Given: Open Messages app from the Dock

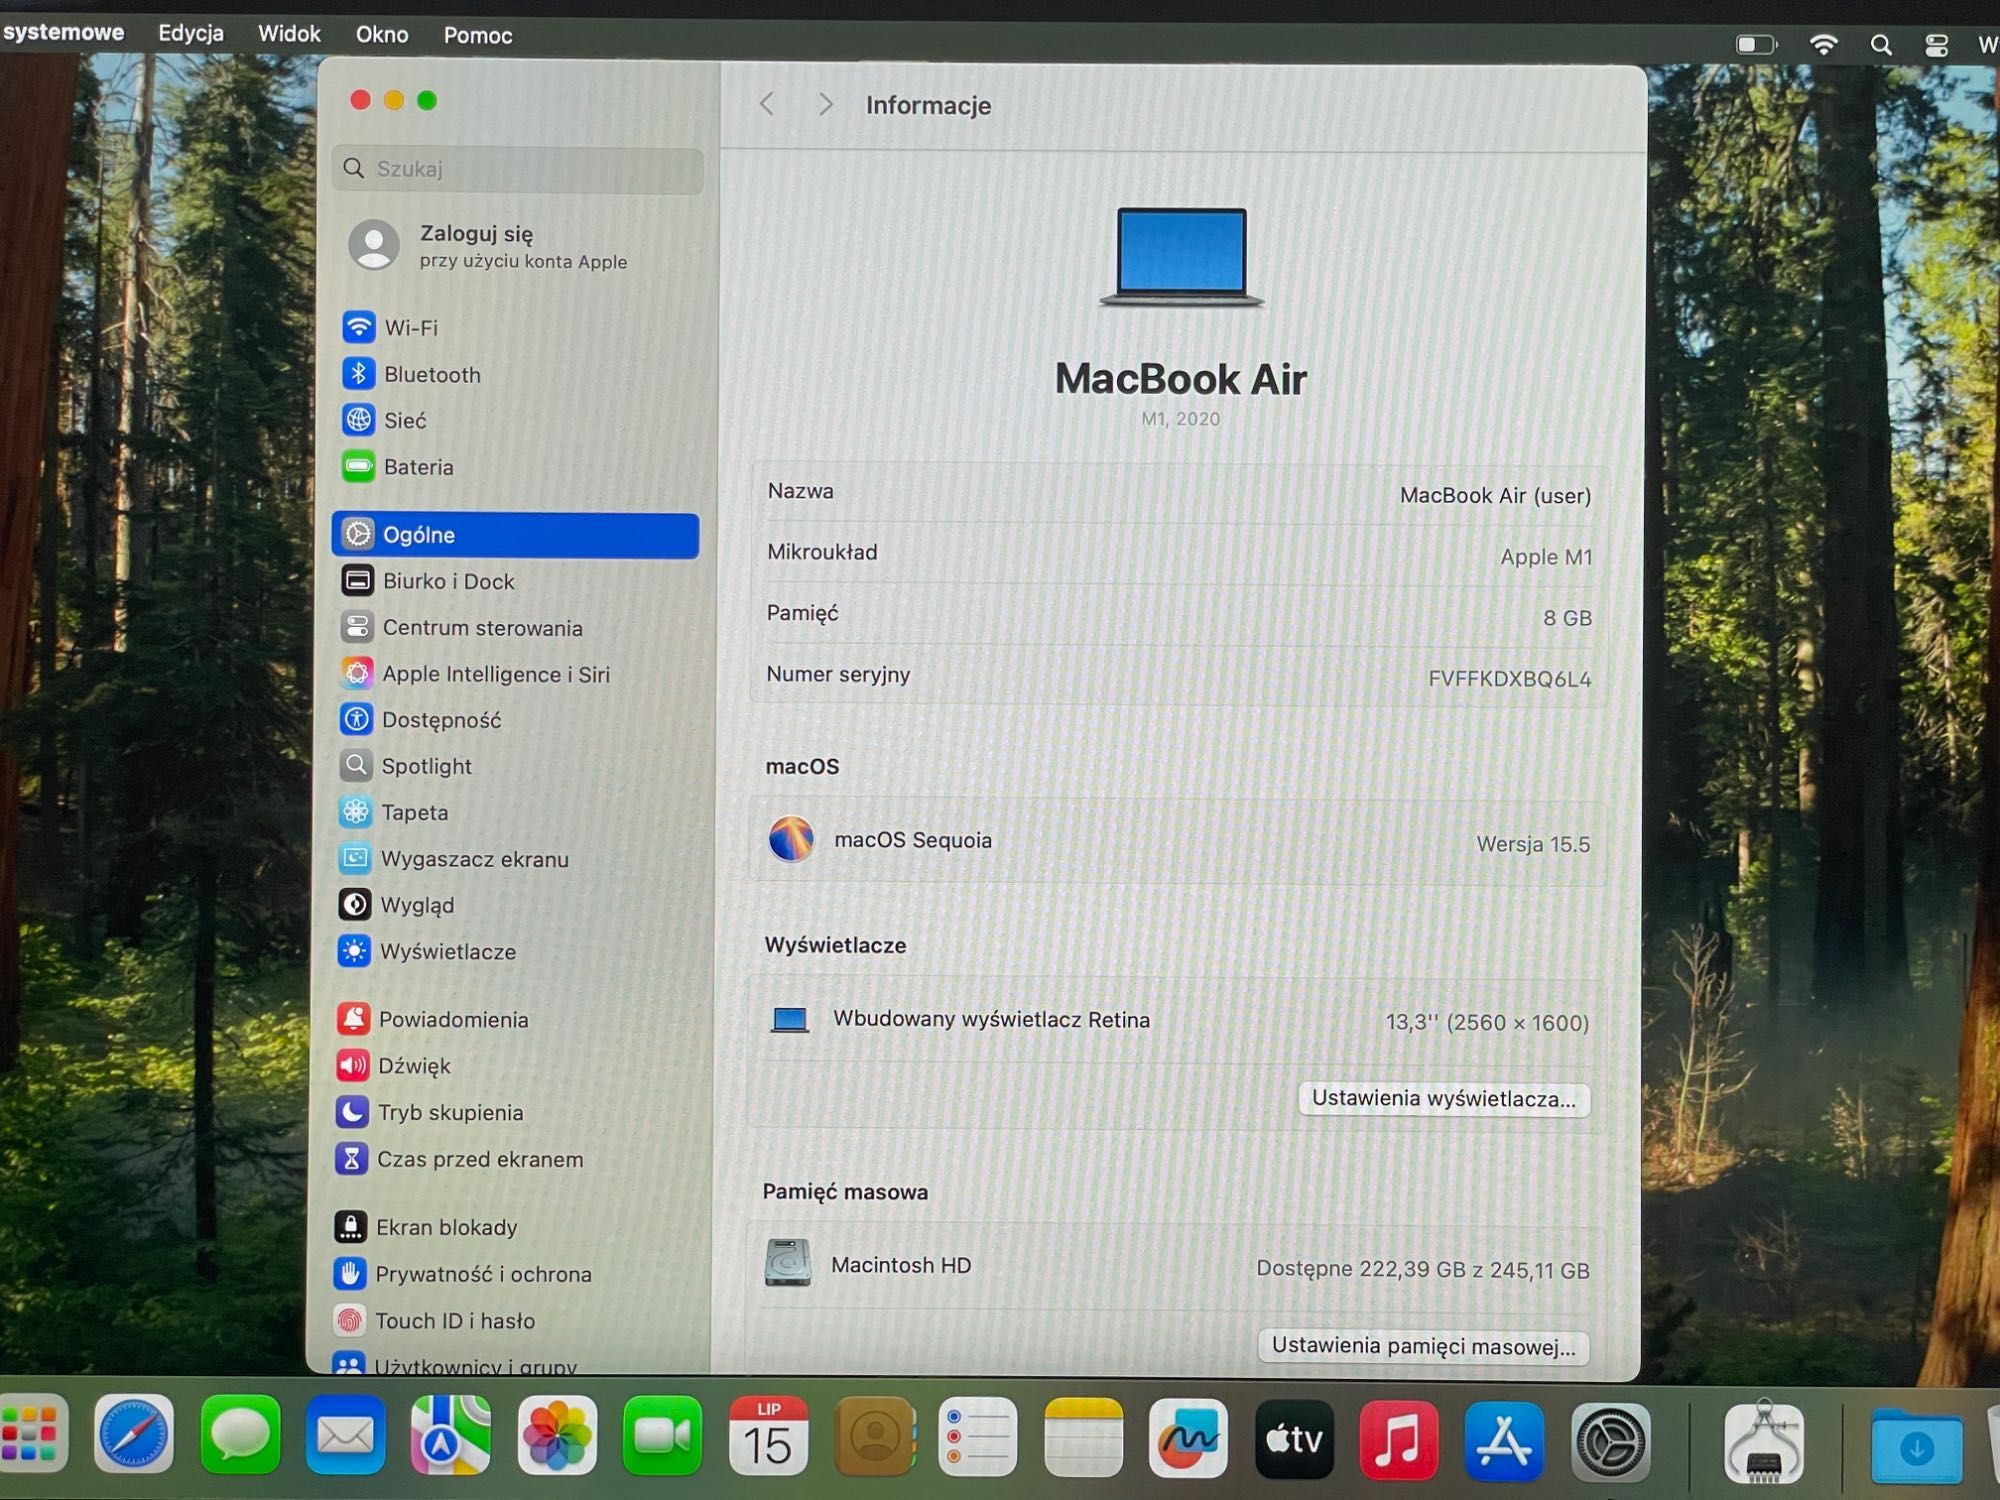Looking at the screenshot, I should pos(240,1435).
